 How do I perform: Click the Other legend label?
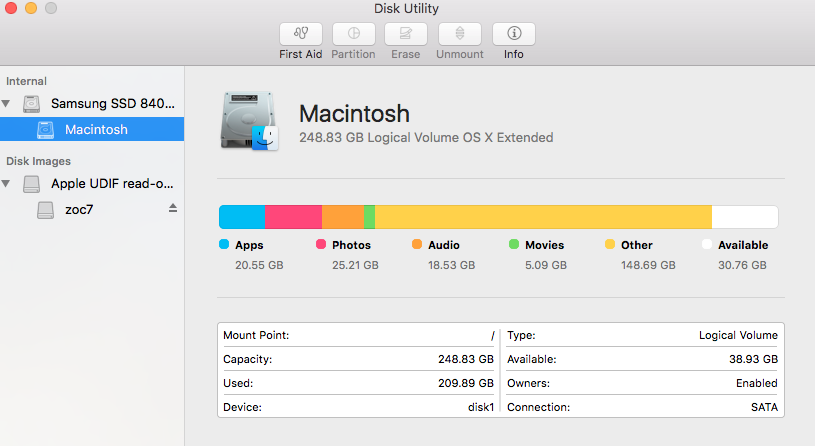click(x=637, y=245)
